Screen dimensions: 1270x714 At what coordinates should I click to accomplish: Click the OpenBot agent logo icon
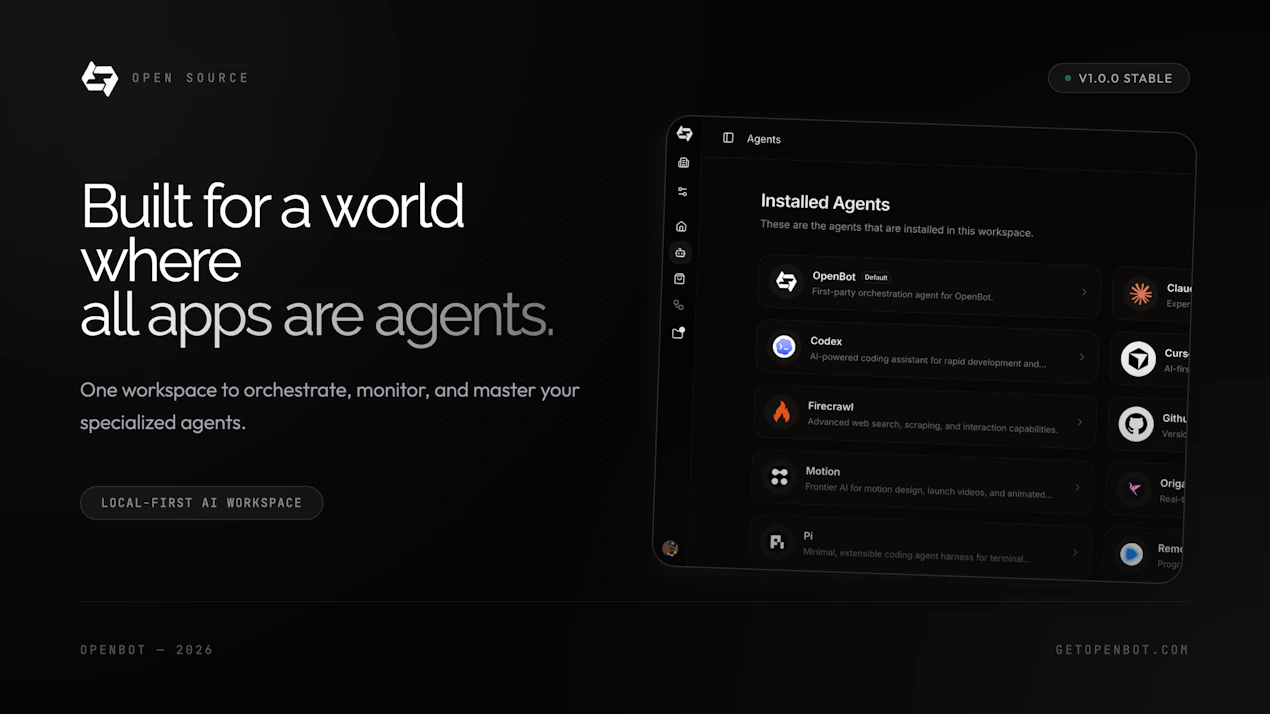tap(787, 282)
